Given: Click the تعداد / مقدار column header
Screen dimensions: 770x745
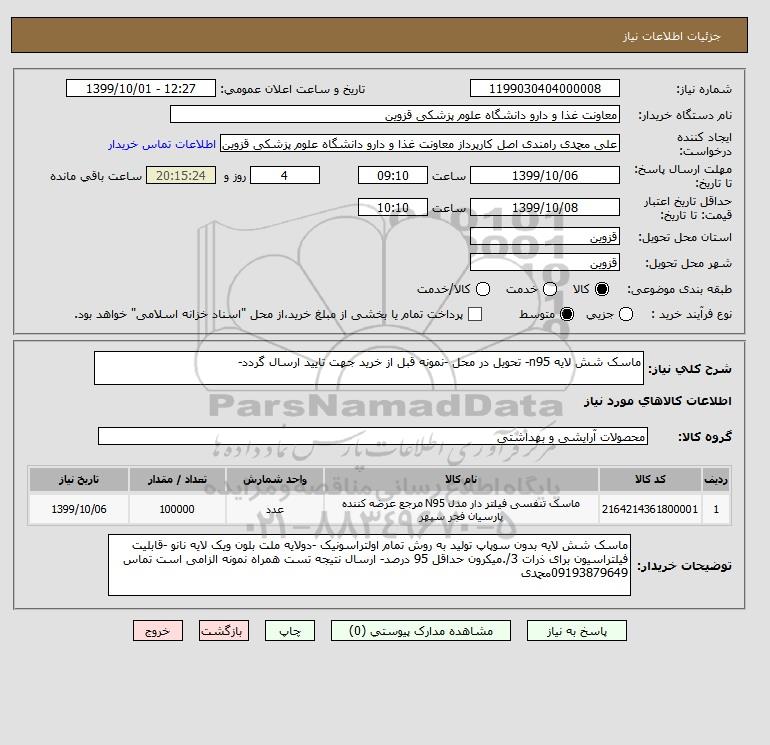Looking at the screenshot, I should (177, 479).
